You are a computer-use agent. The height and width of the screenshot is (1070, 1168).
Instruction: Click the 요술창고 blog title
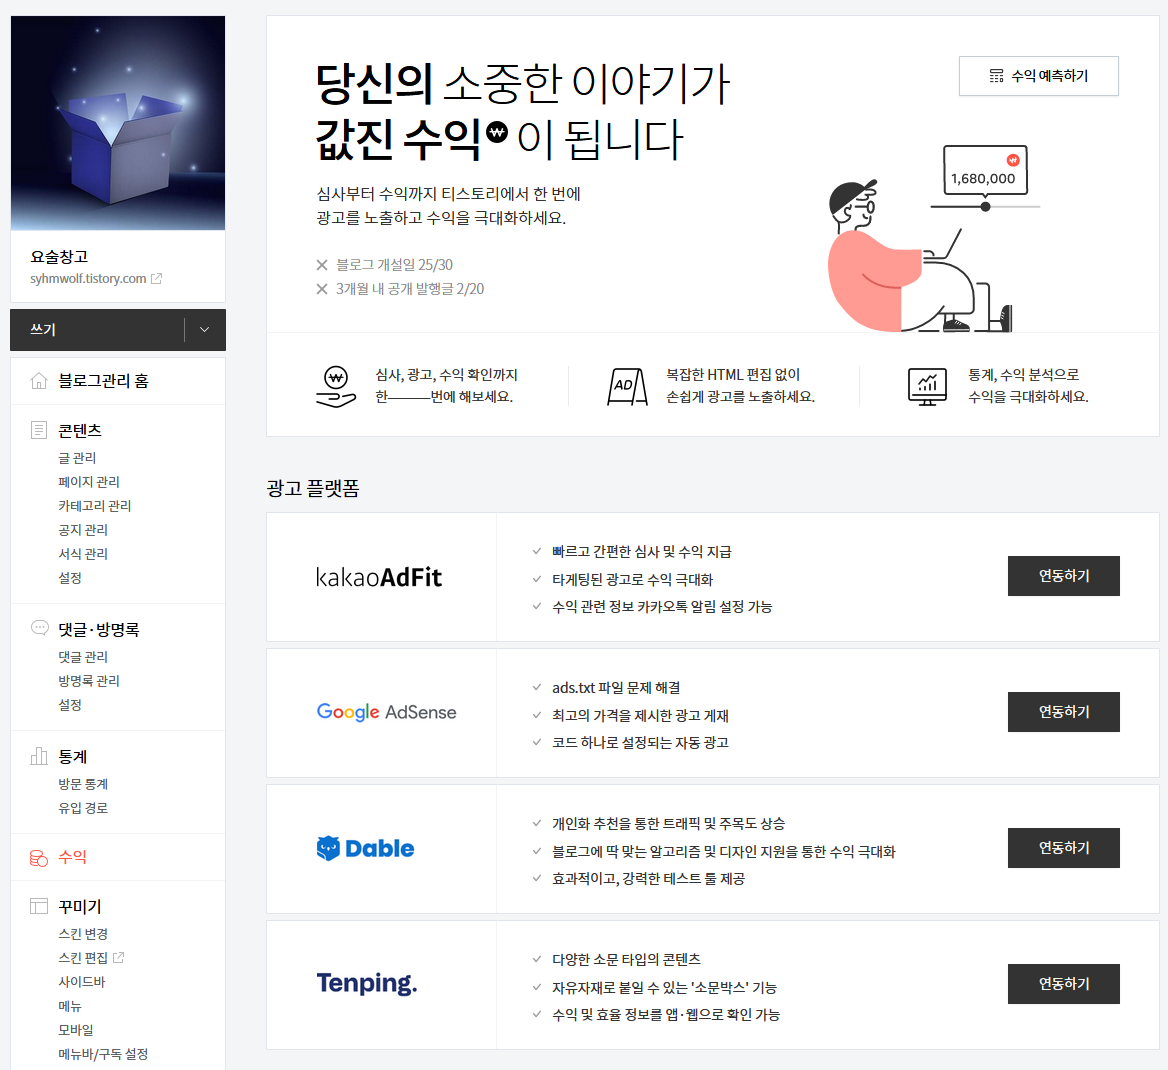click(x=59, y=257)
